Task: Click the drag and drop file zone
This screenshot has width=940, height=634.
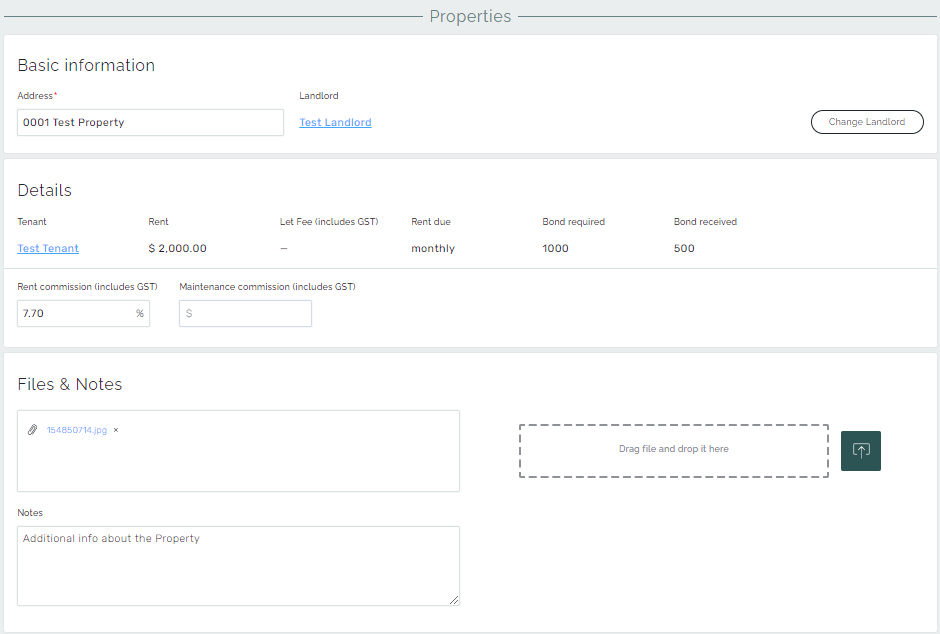Action: pos(673,450)
